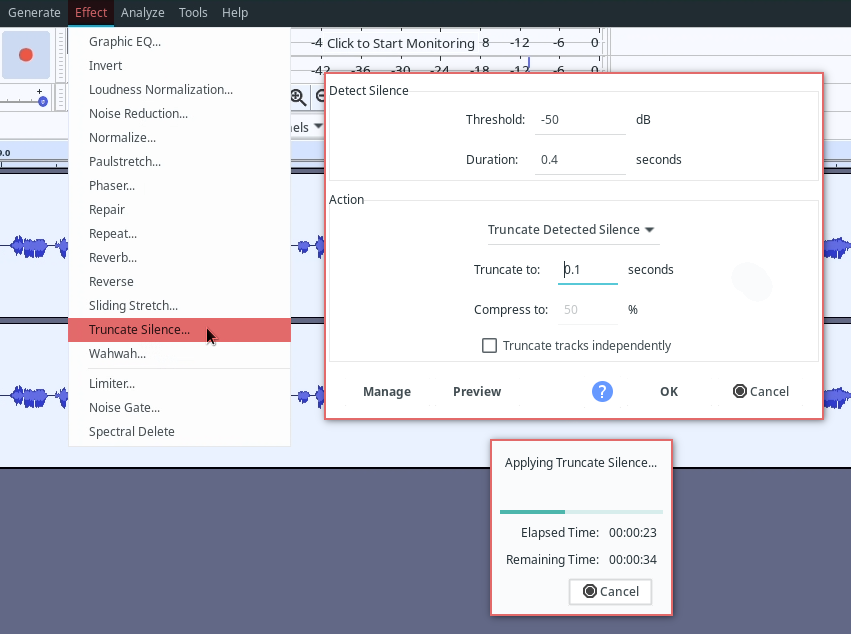Cancel the Truncate Silence settings dialog
The image size is (851, 634).
pyautogui.click(x=761, y=391)
